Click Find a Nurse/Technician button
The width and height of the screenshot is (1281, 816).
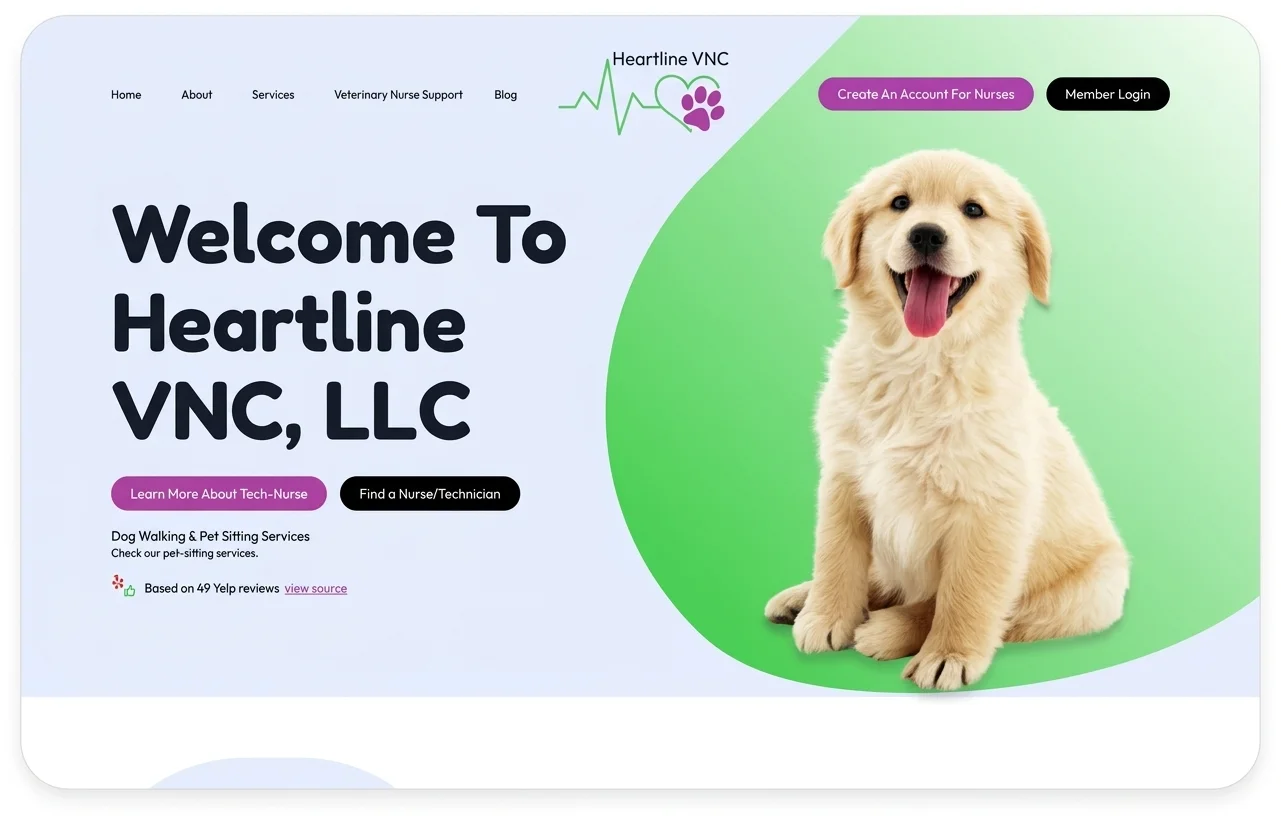(x=430, y=493)
